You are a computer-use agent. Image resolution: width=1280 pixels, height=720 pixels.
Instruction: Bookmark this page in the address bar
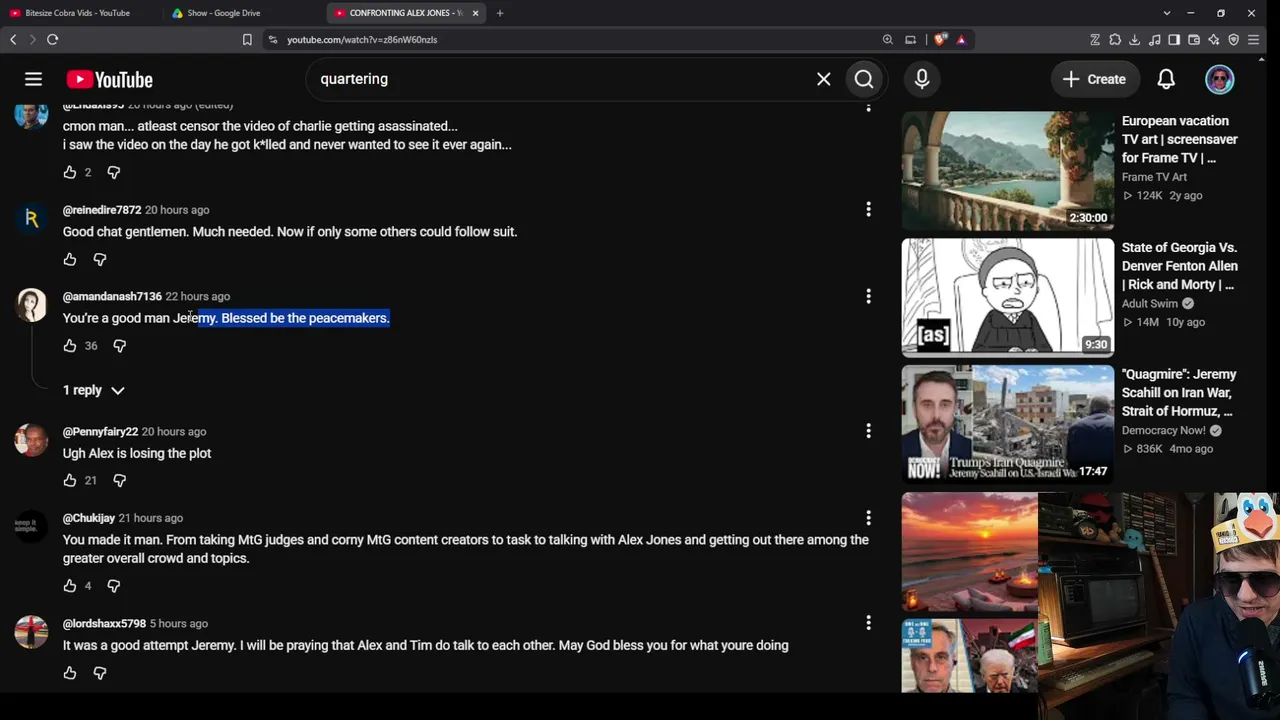(x=247, y=40)
